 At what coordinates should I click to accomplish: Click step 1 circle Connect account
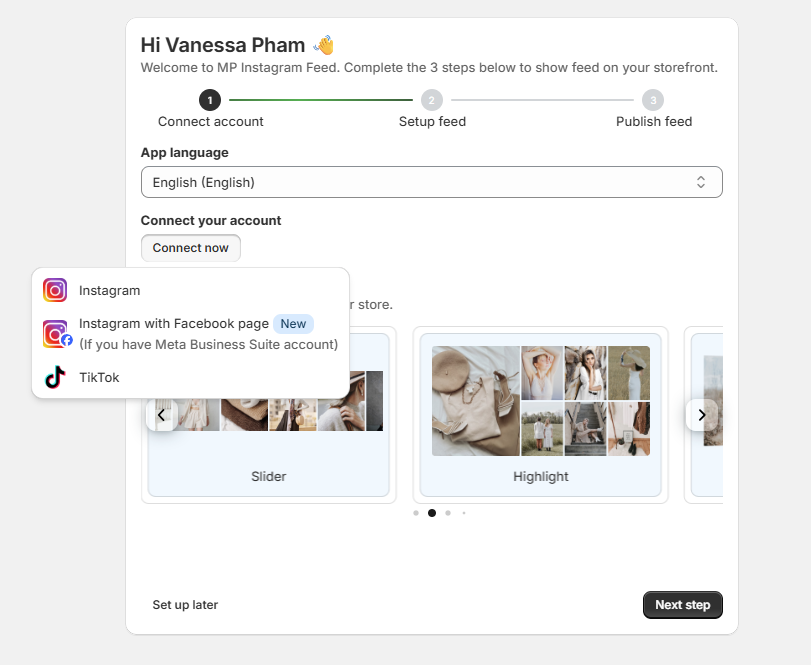pos(209,100)
